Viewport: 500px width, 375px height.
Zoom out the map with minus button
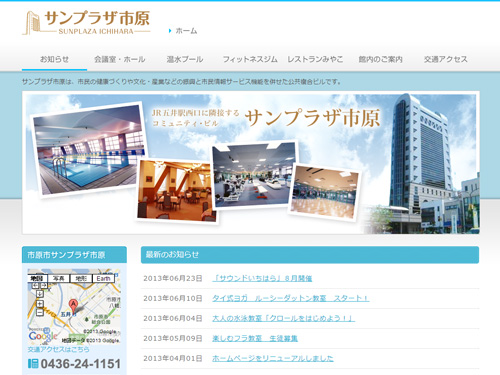pyautogui.click(x=40, y=312)
